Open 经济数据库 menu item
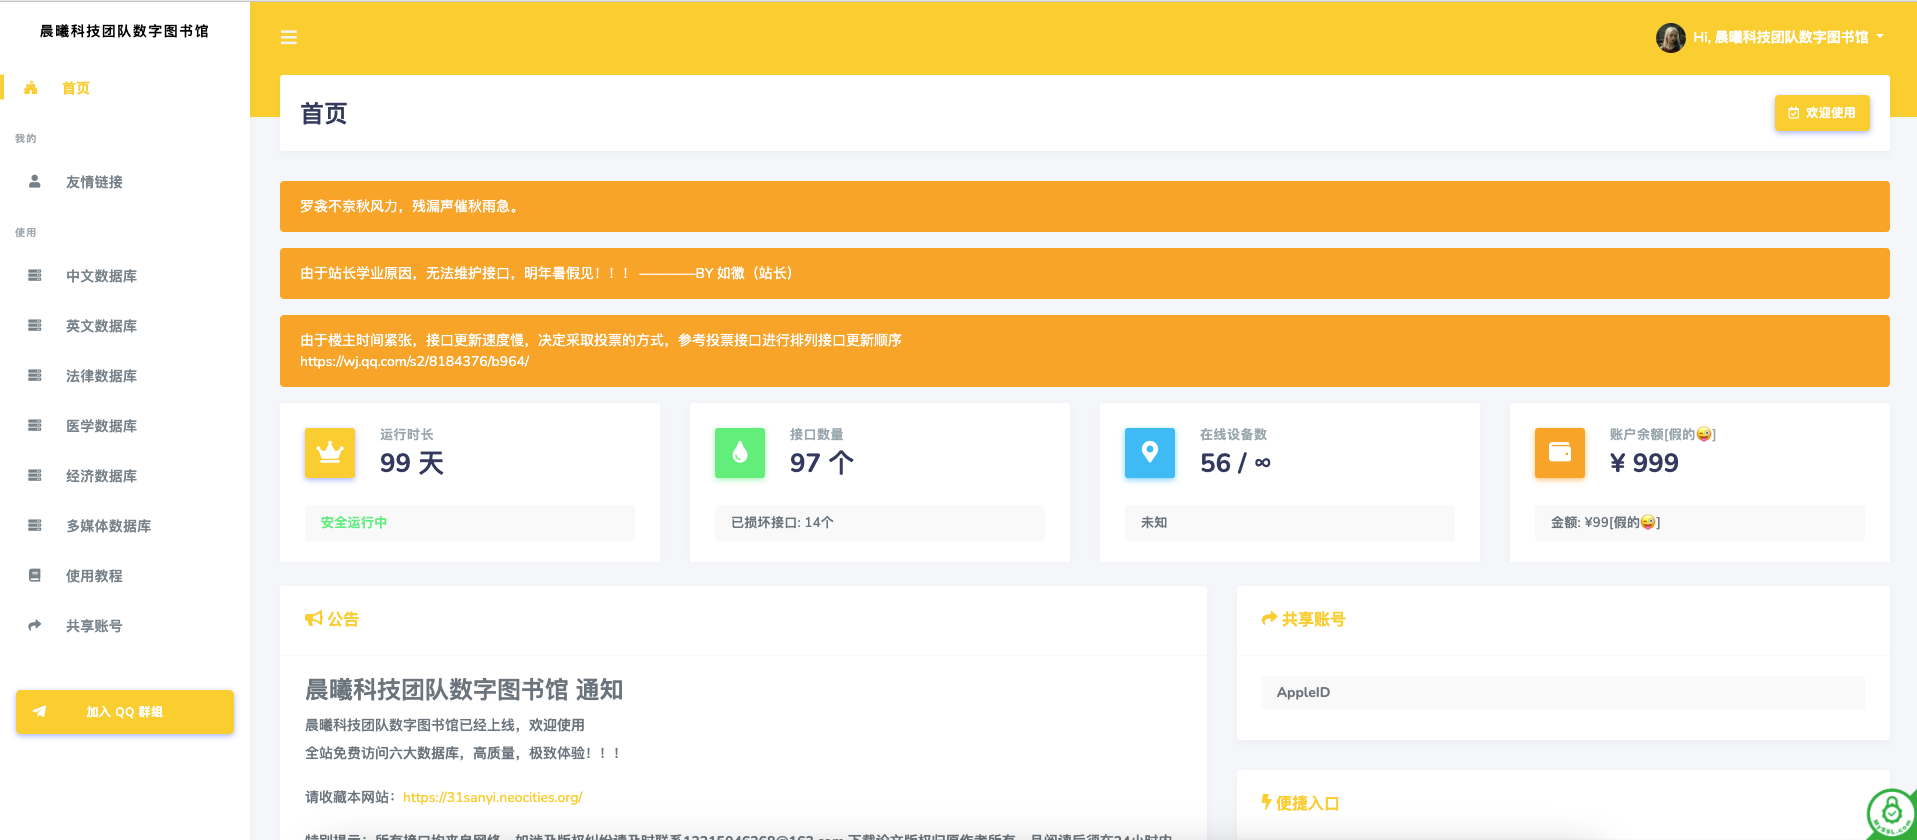The width and height of the screenshot is (1917, 840). click(125, 476)
